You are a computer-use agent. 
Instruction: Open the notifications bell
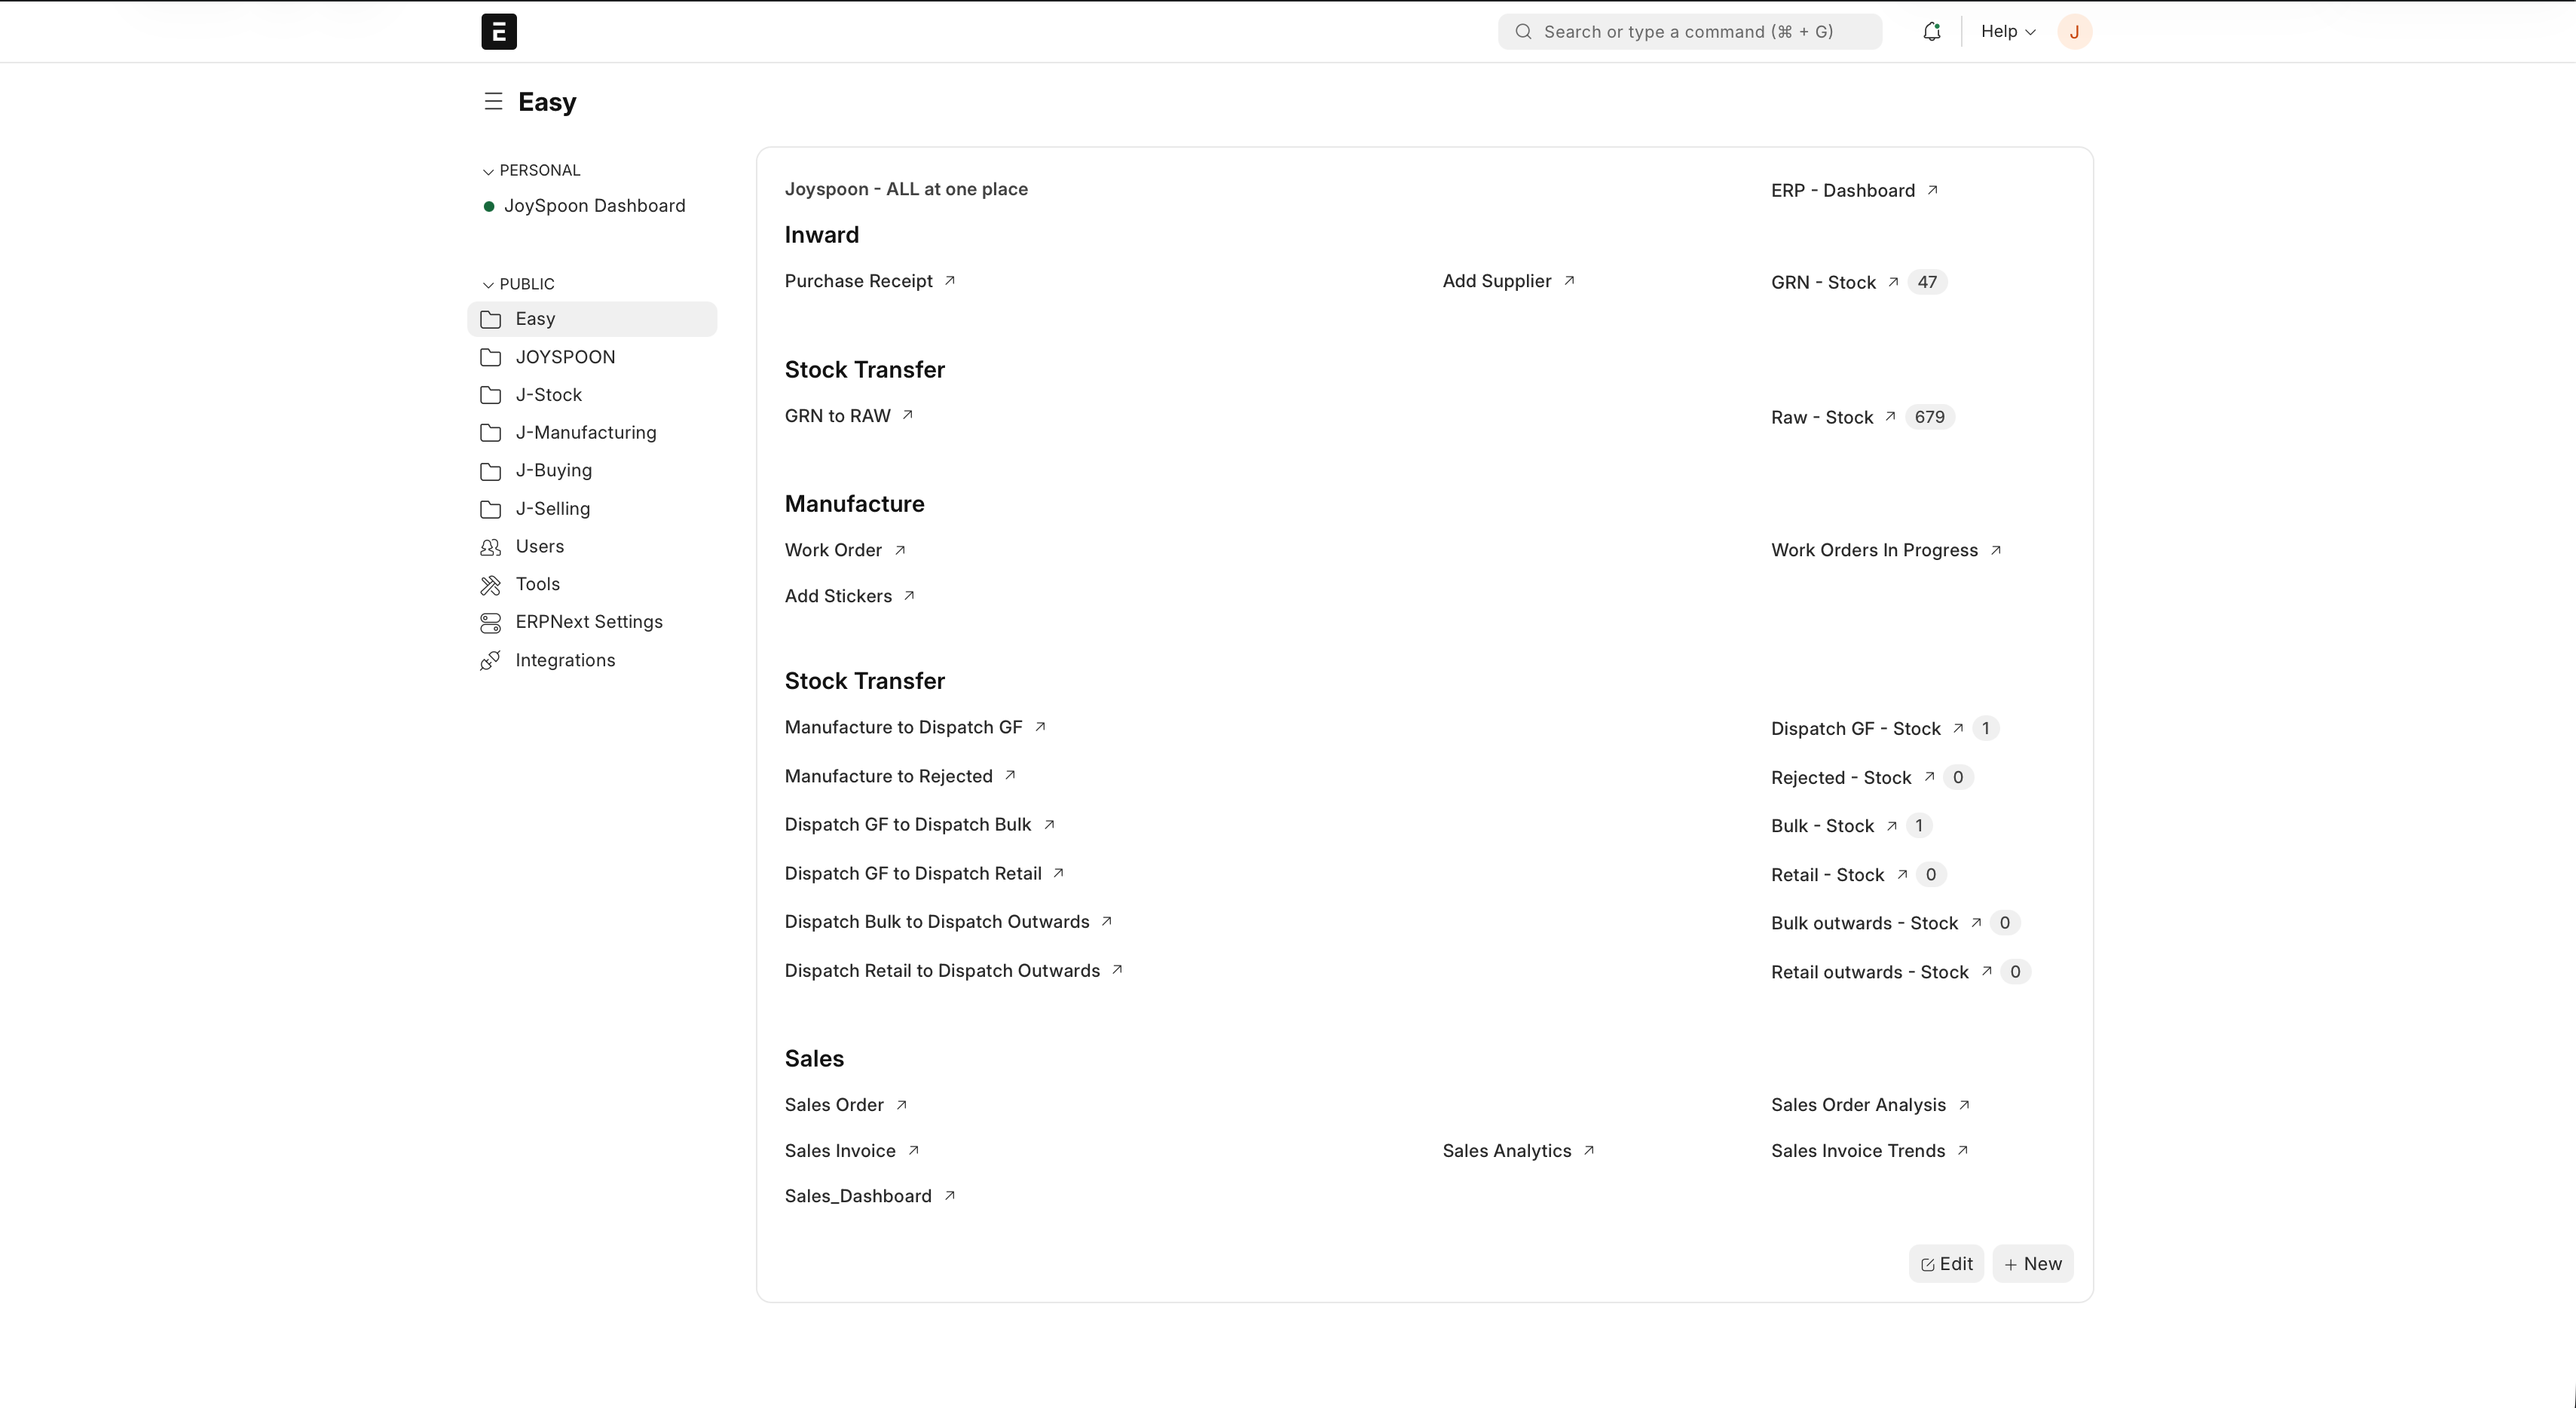pyautogui.click(x=1932, y=31)
